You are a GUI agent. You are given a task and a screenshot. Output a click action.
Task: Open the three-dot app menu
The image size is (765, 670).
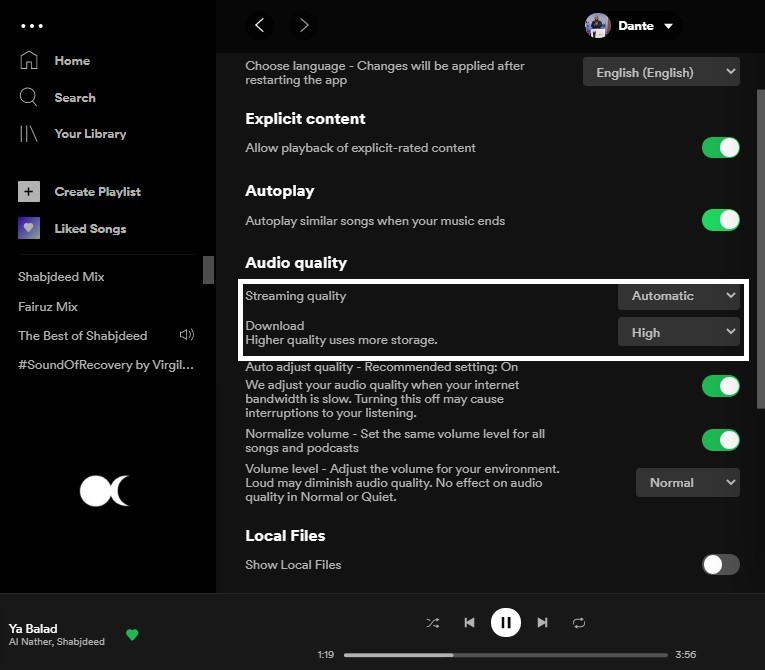tap(32, 26)
